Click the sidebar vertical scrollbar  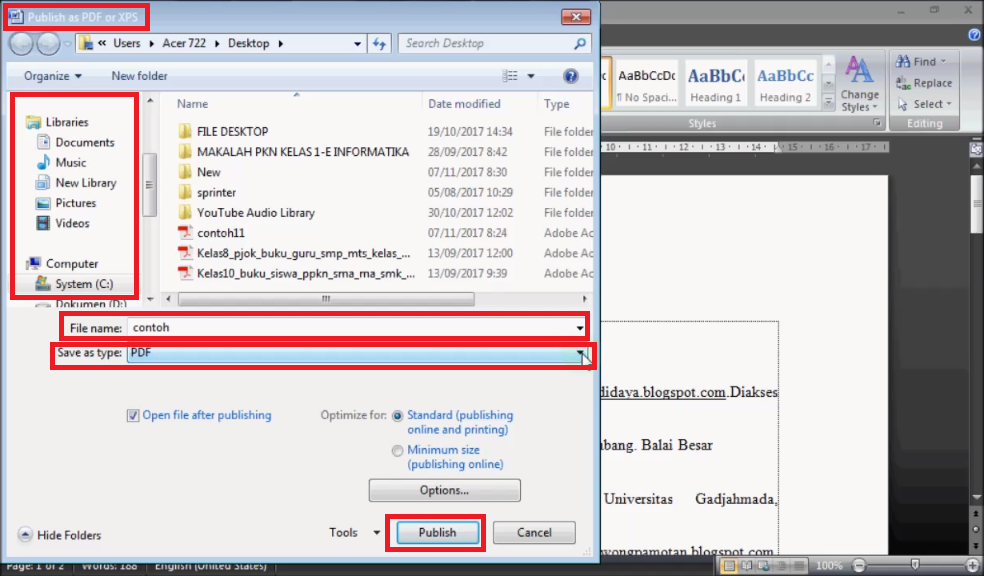(149, 185)
